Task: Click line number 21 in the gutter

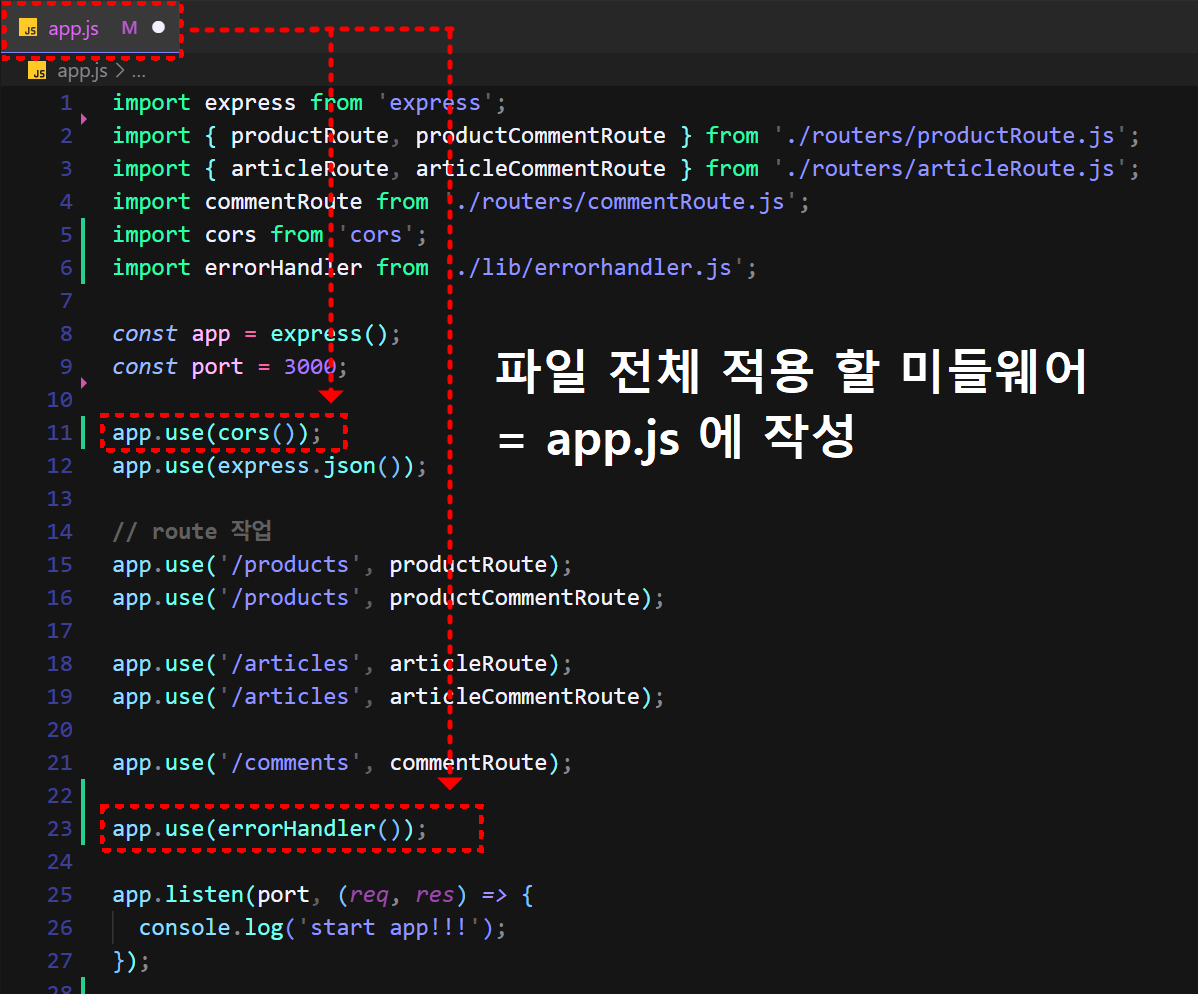Action: point(60,762)
